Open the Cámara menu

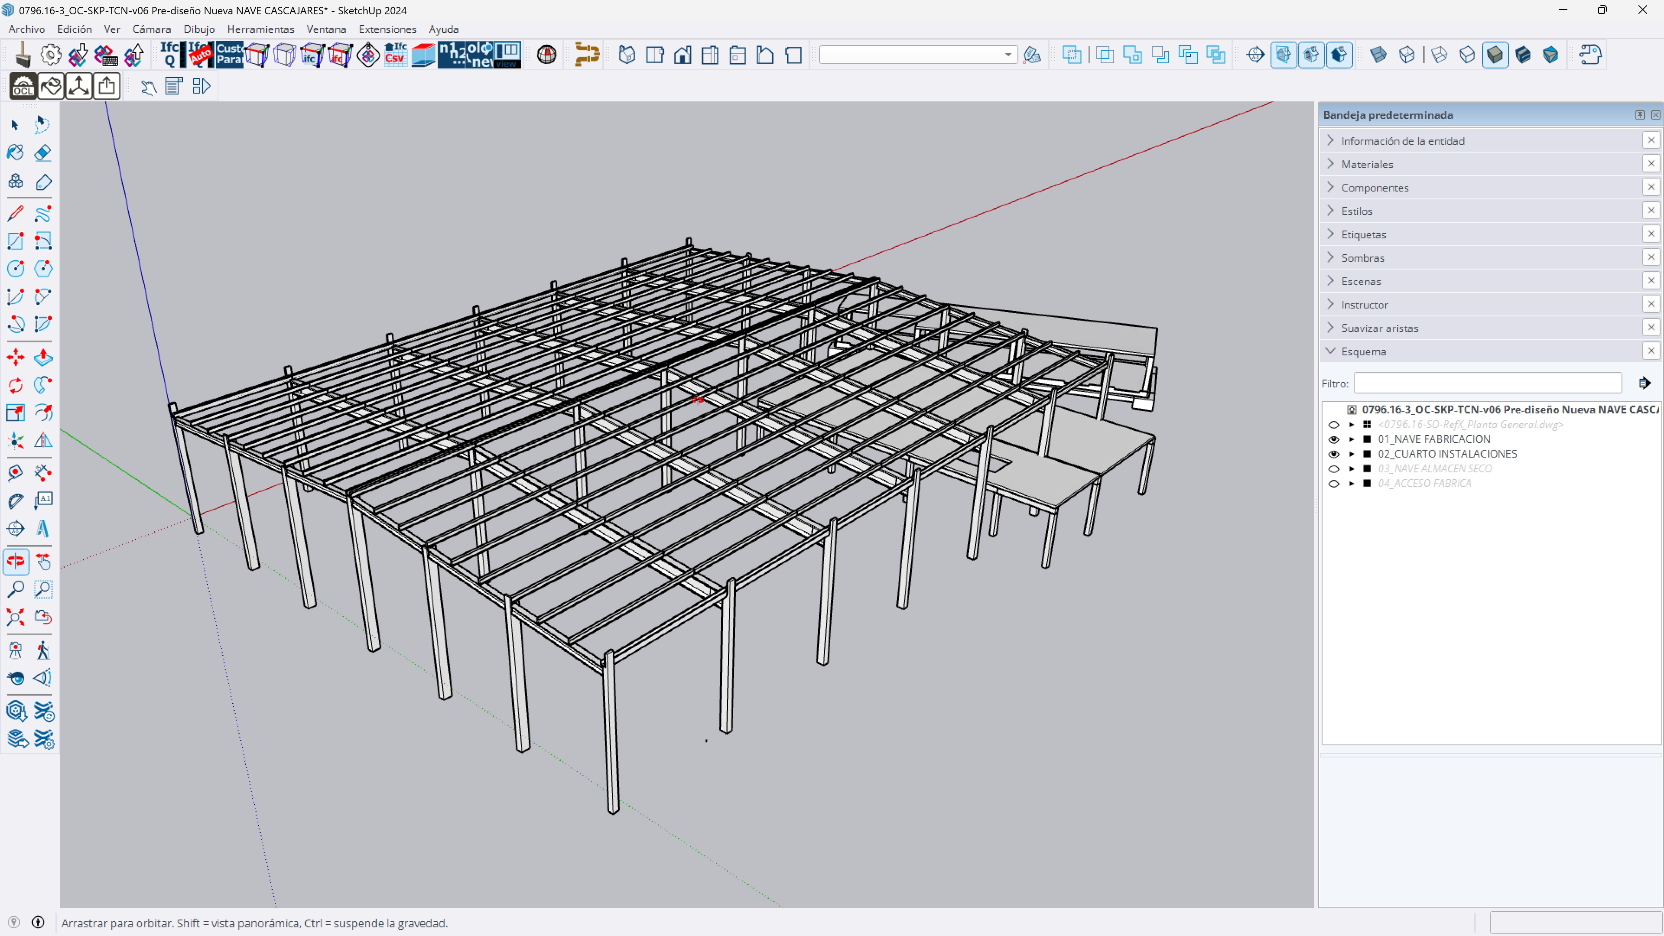pos(151,29)
